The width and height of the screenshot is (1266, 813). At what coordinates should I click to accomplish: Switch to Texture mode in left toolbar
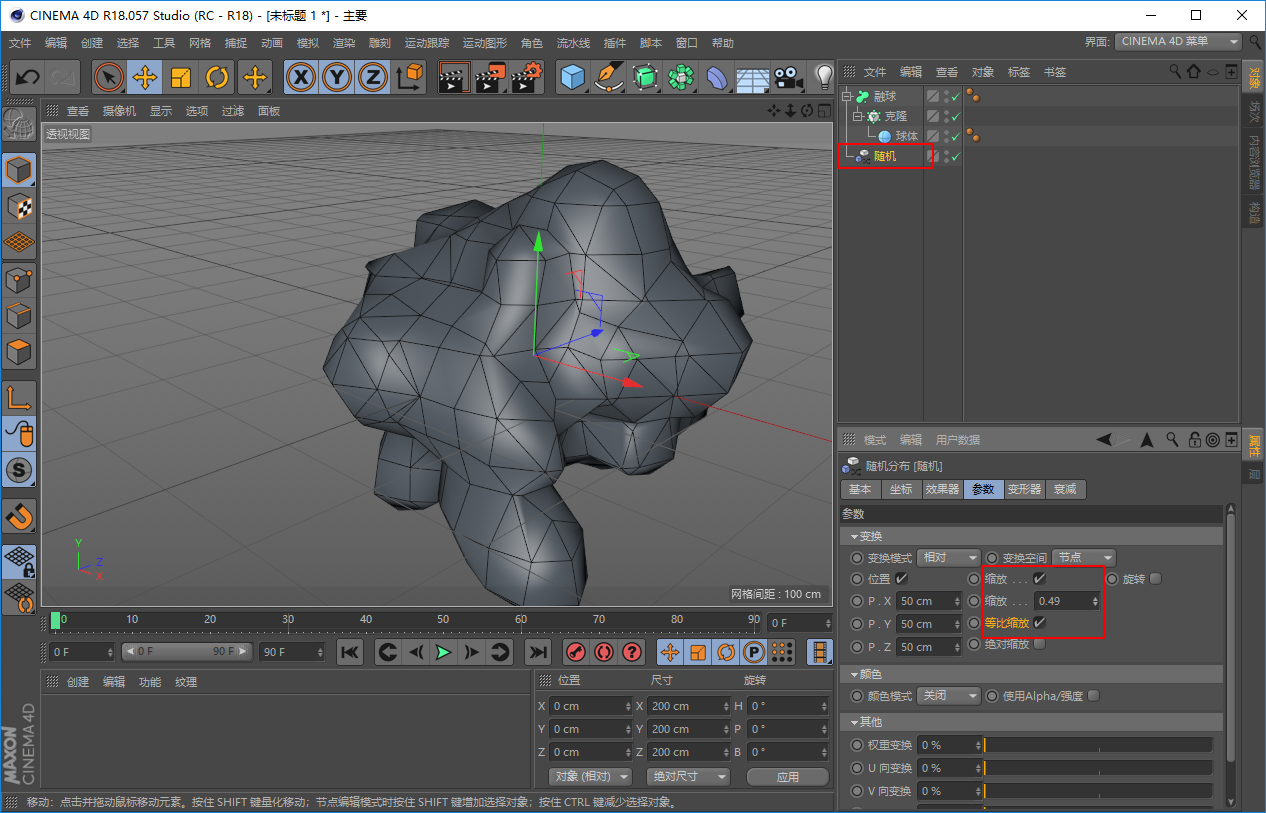pos(19,207)
